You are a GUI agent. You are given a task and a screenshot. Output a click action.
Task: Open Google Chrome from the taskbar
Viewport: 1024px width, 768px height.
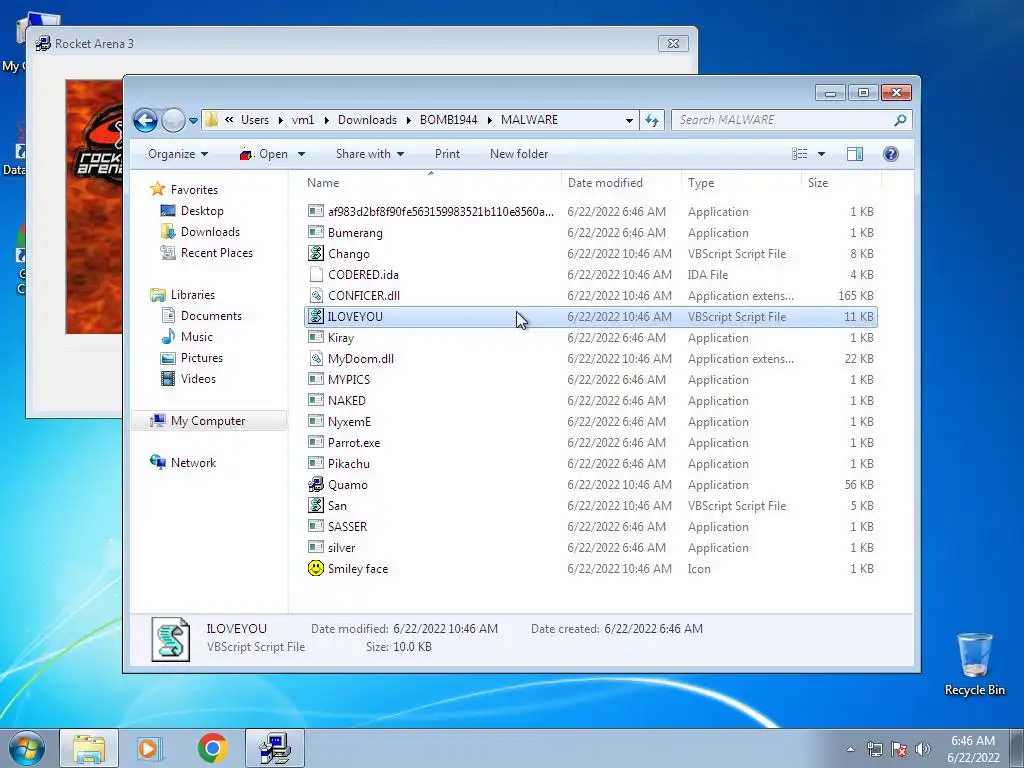click(212, 748)
